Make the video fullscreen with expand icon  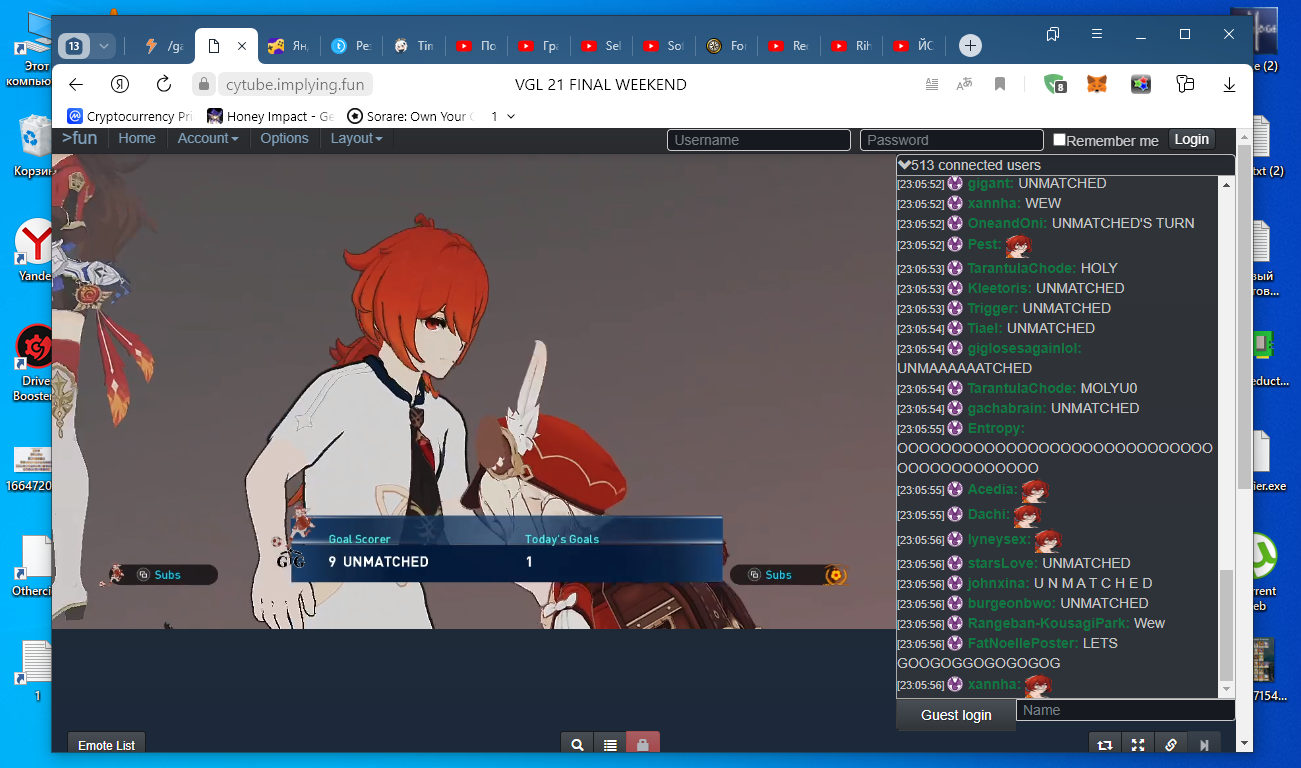[x=1138, y=744]
